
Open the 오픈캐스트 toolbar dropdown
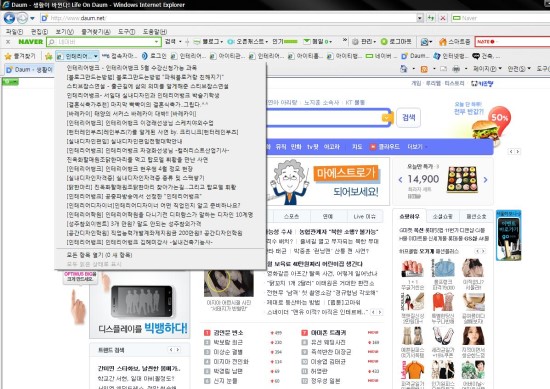pos(247,42)
